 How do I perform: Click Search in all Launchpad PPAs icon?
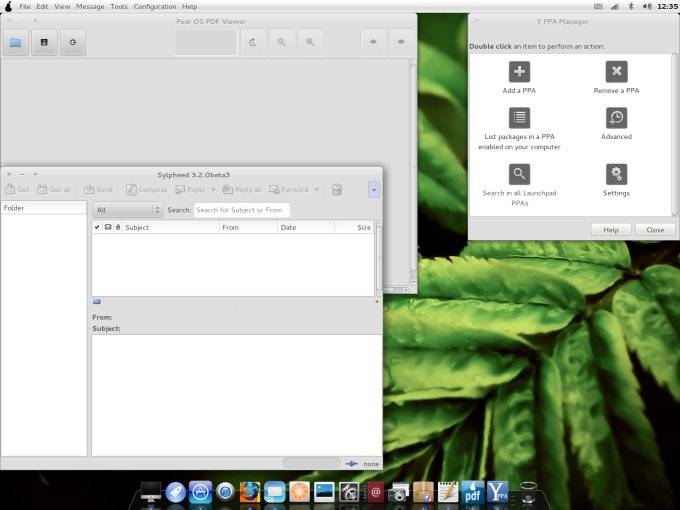pyautogui.click(x=519, y=174)
